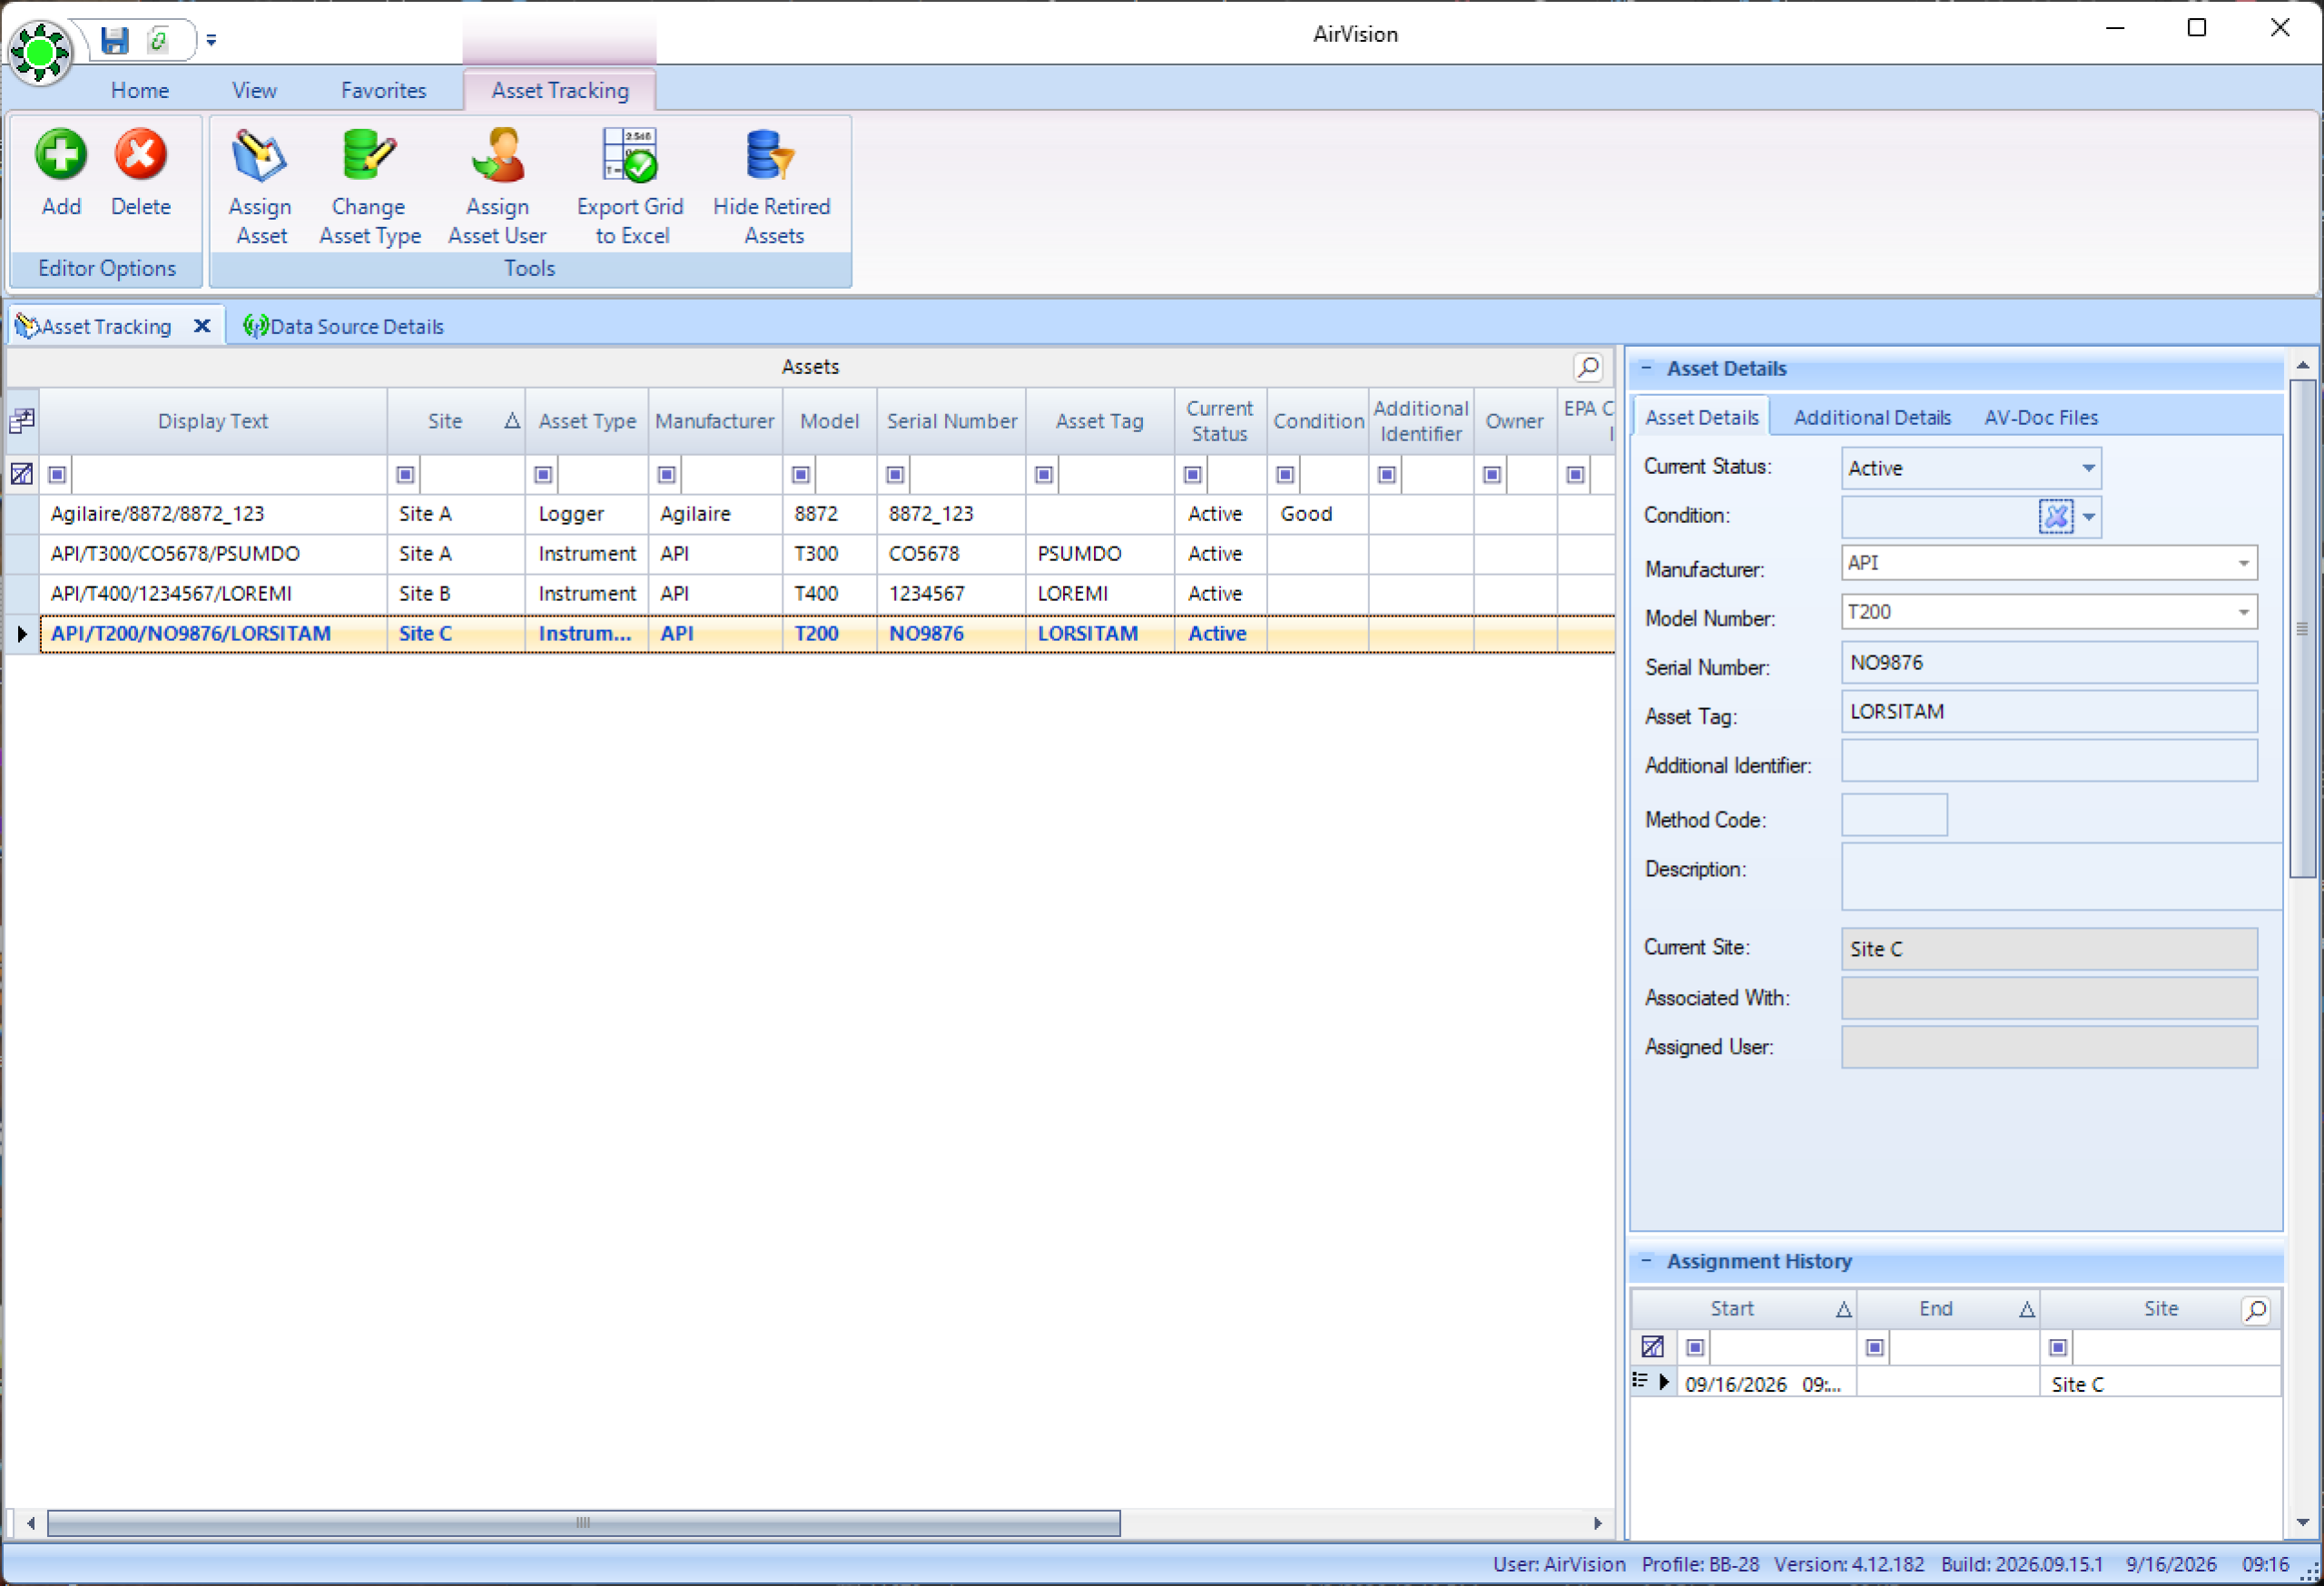Expand the Manufacturer combo box
The image size is (2324, 1586).
click(2243, 564)
